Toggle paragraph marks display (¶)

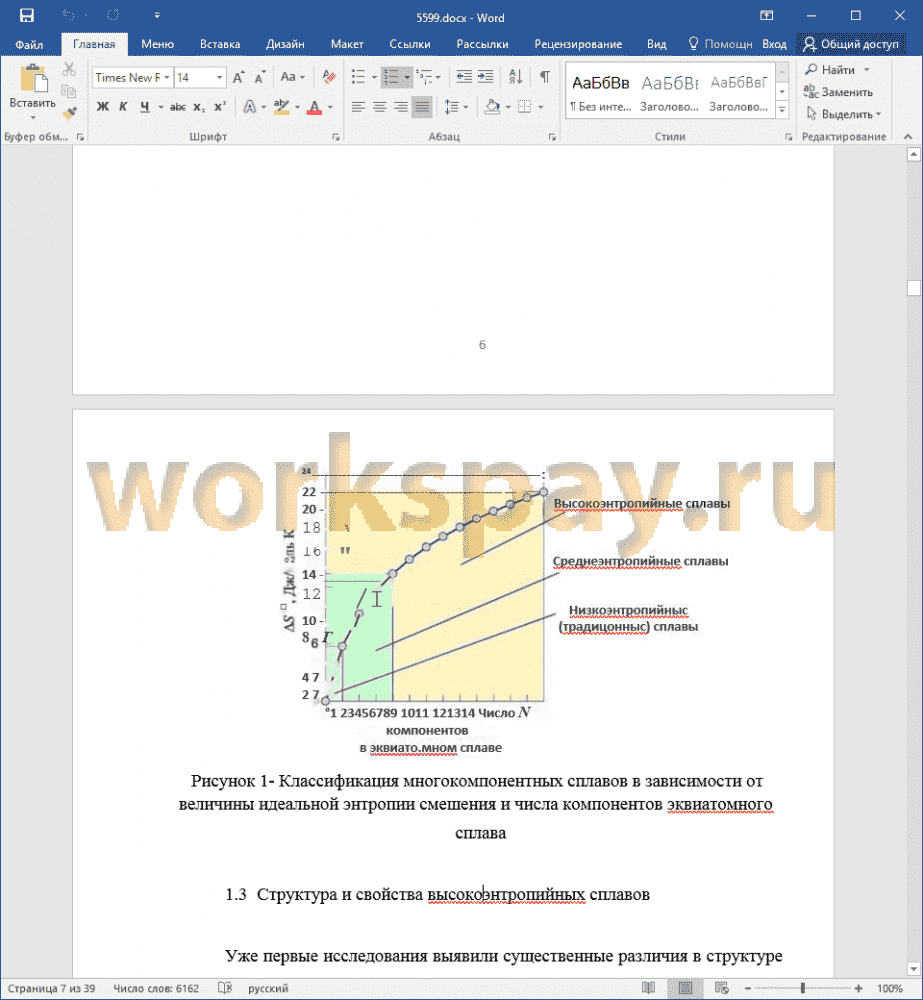tap(545, 77)
